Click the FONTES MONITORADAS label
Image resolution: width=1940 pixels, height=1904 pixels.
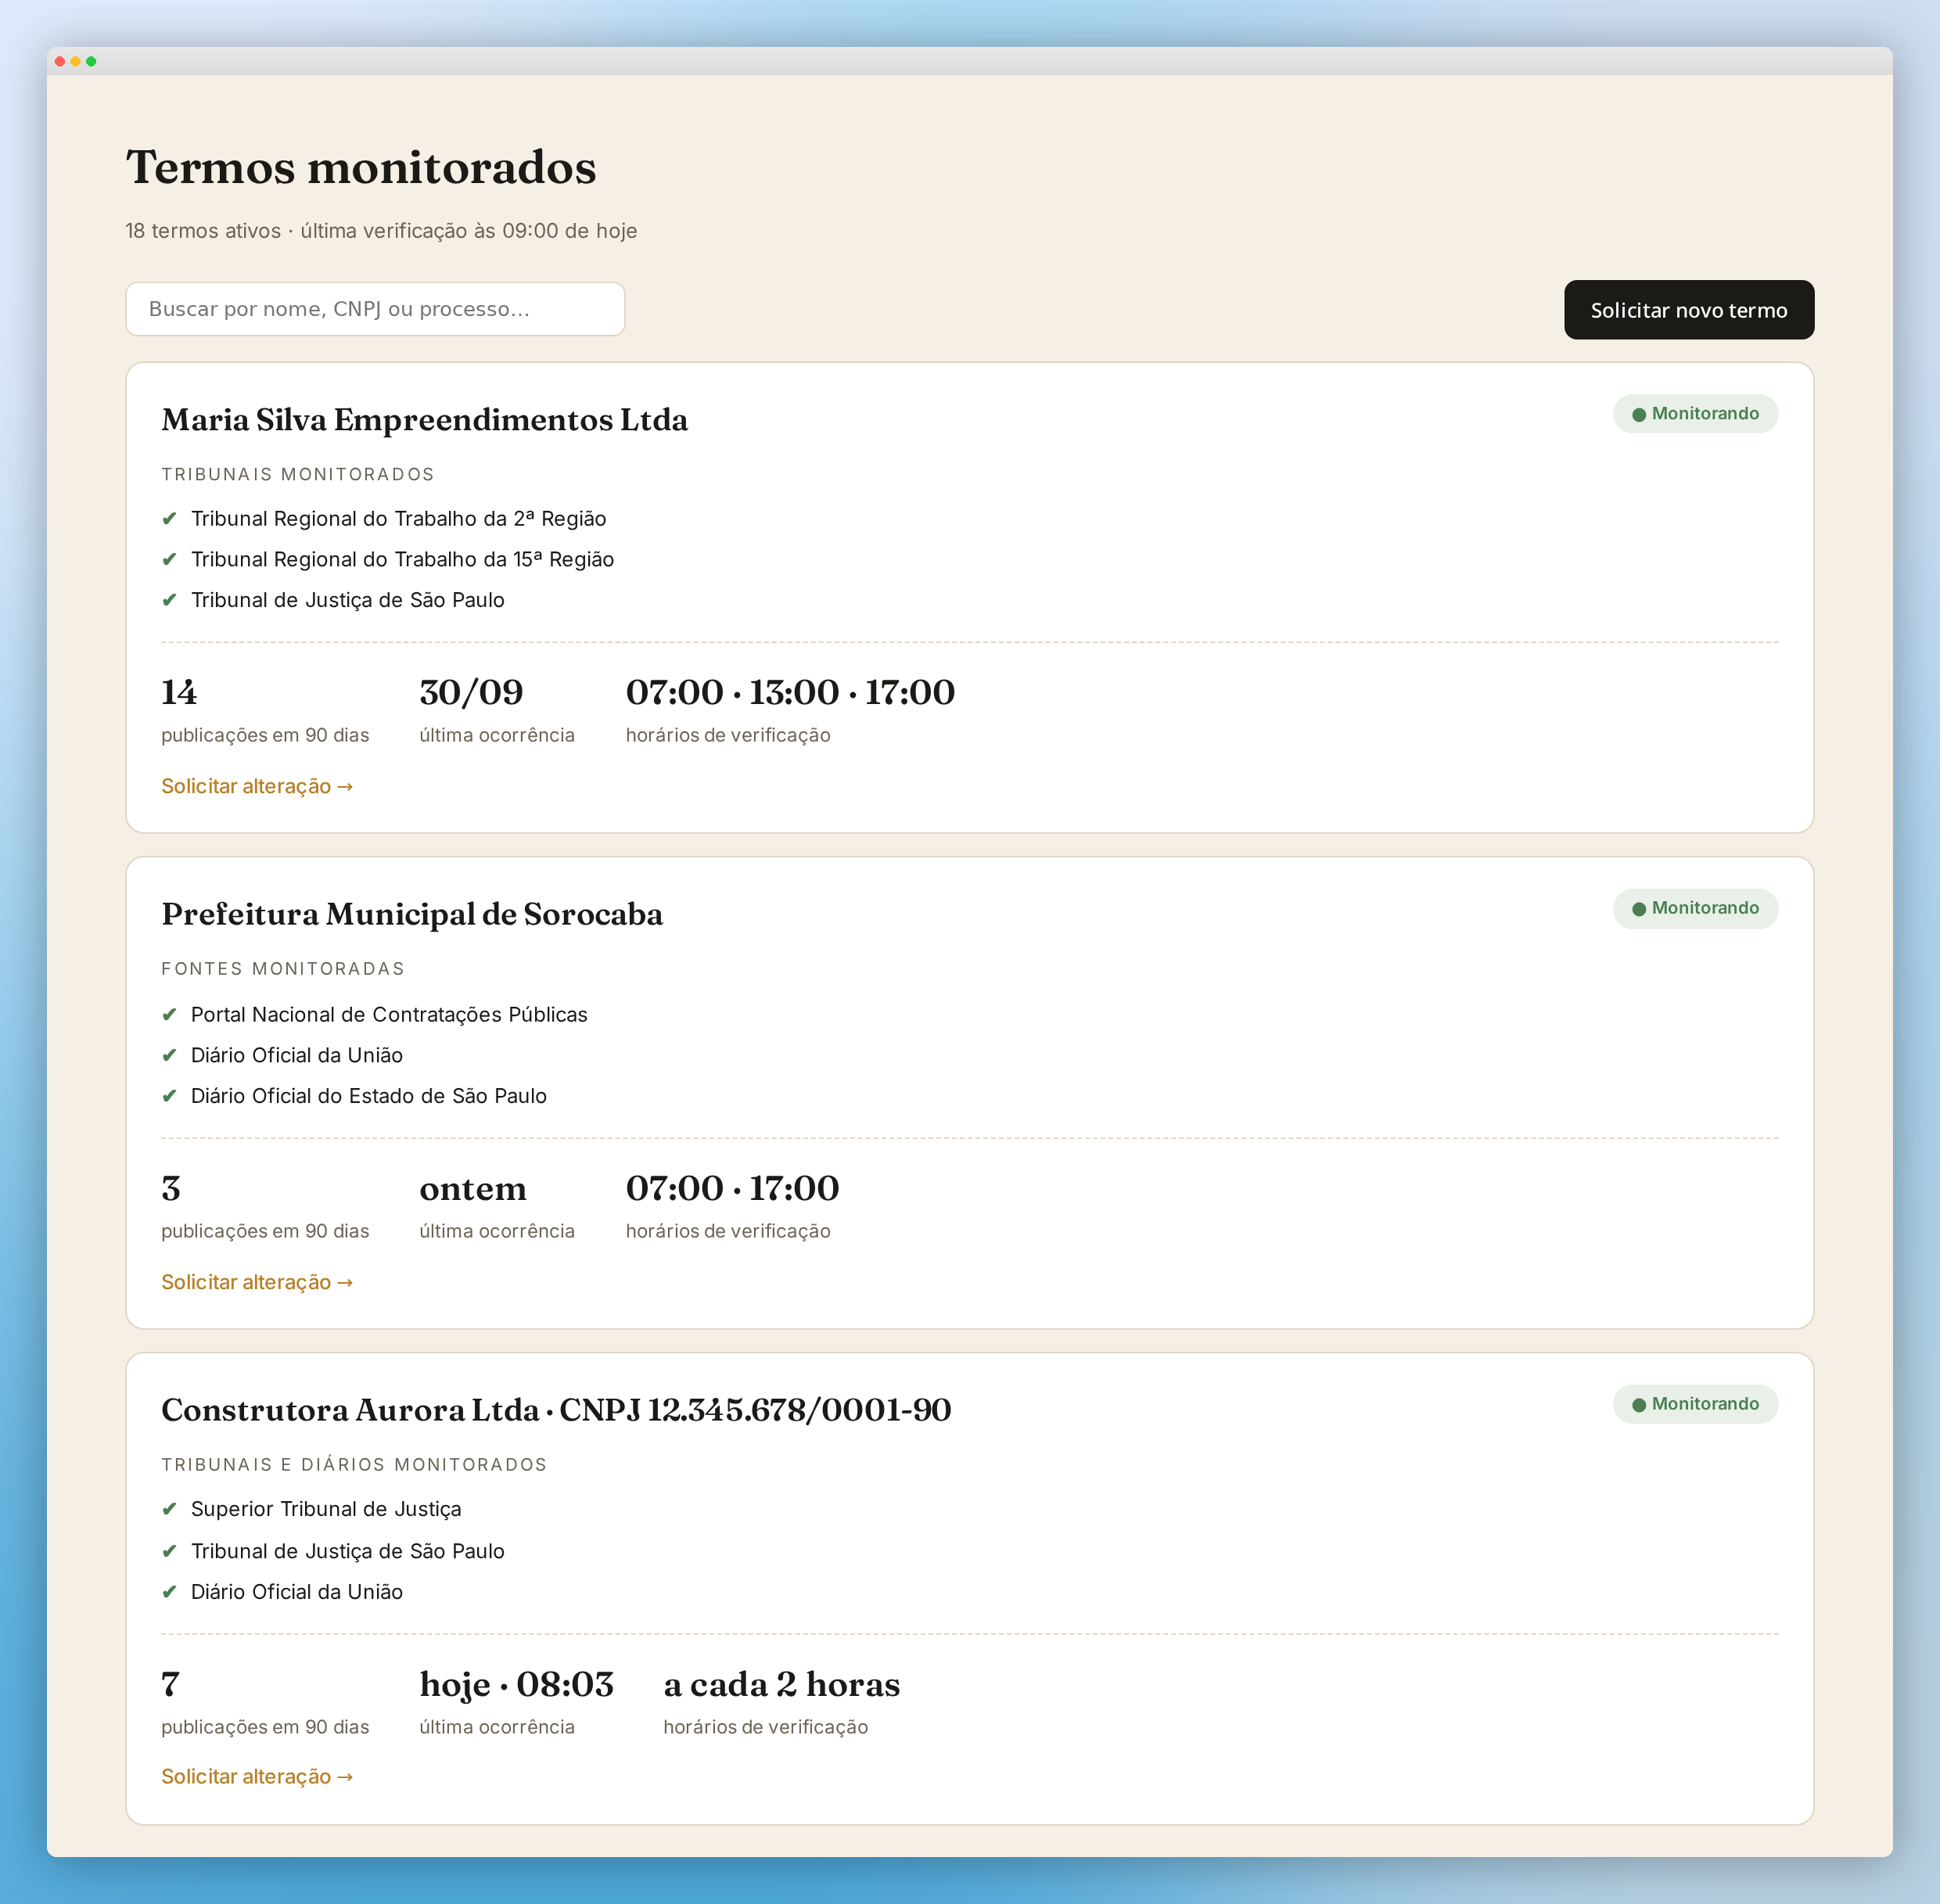click(283, 968)
